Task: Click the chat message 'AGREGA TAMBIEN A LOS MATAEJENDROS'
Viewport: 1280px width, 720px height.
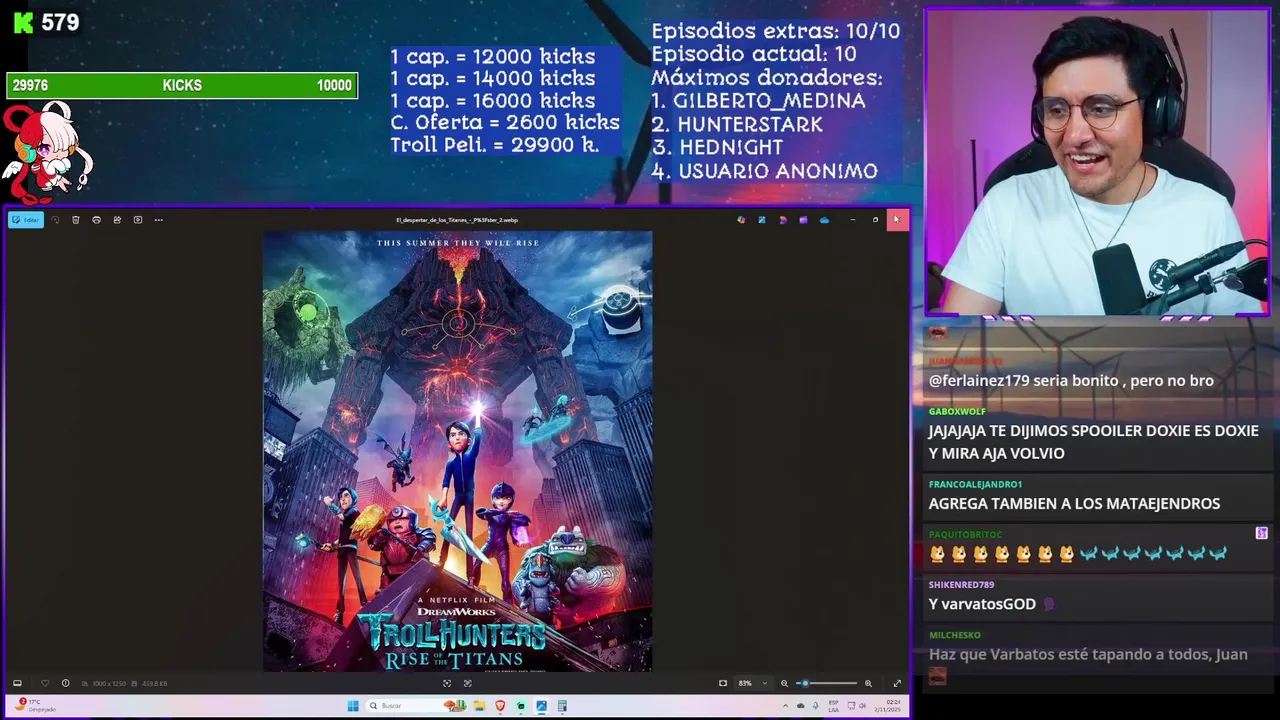Action: pos(1074,504)
